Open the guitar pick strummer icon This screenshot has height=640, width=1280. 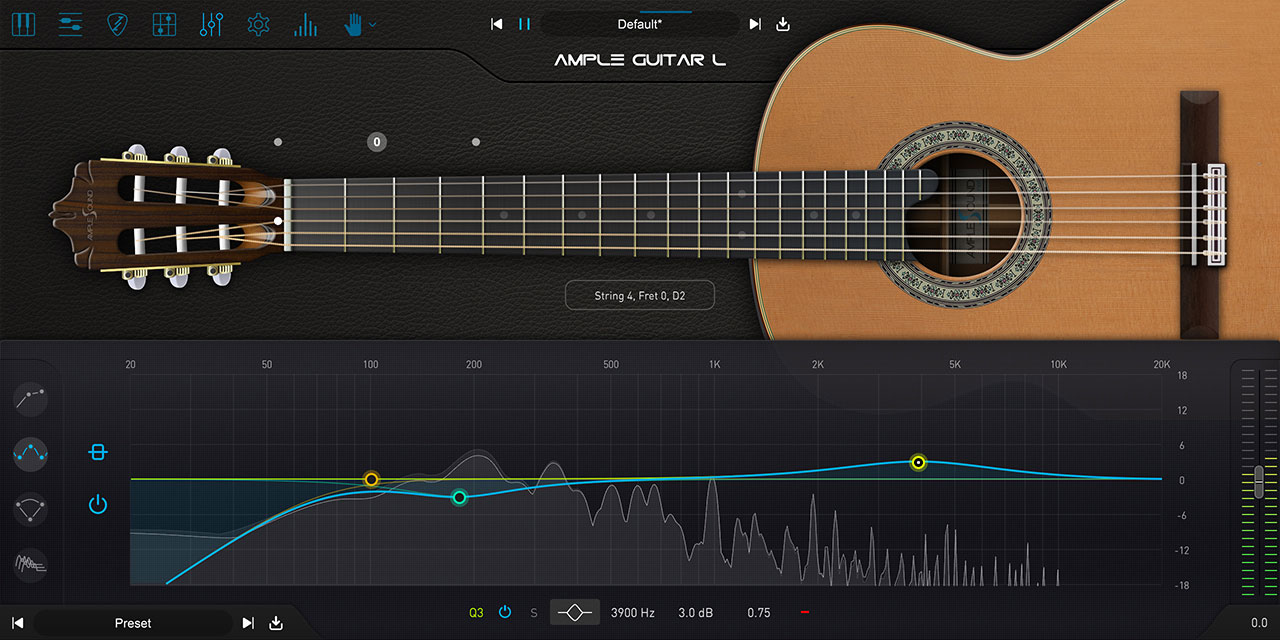point(117,24)
